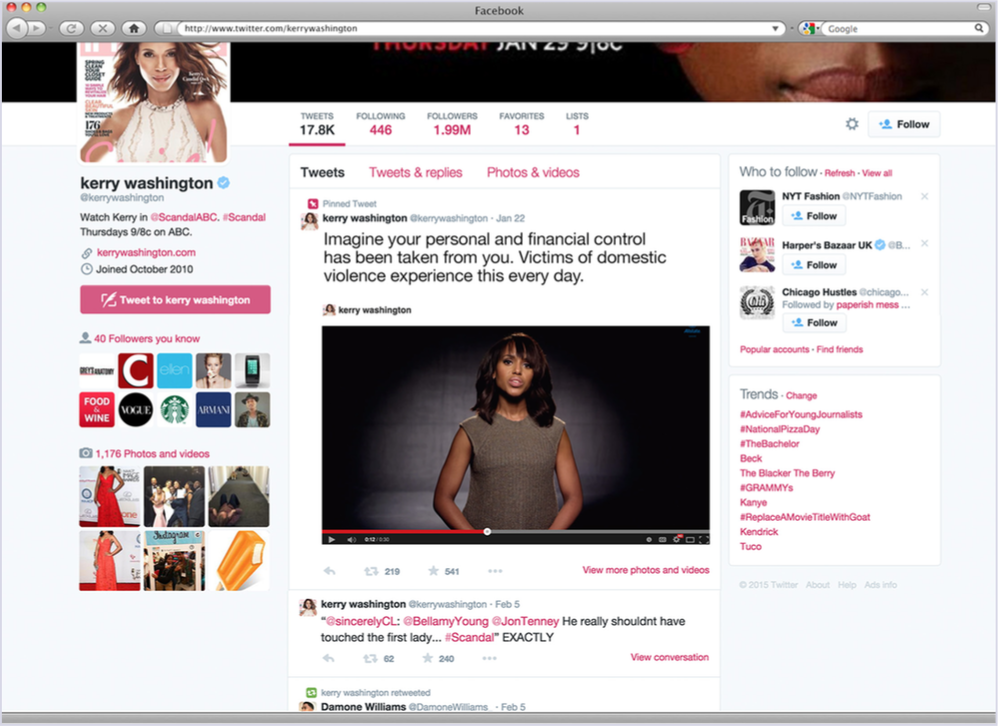998x726 pixels.
Task: Open the @ScandalABC mention in bio
Action: [x=184, y=217]
